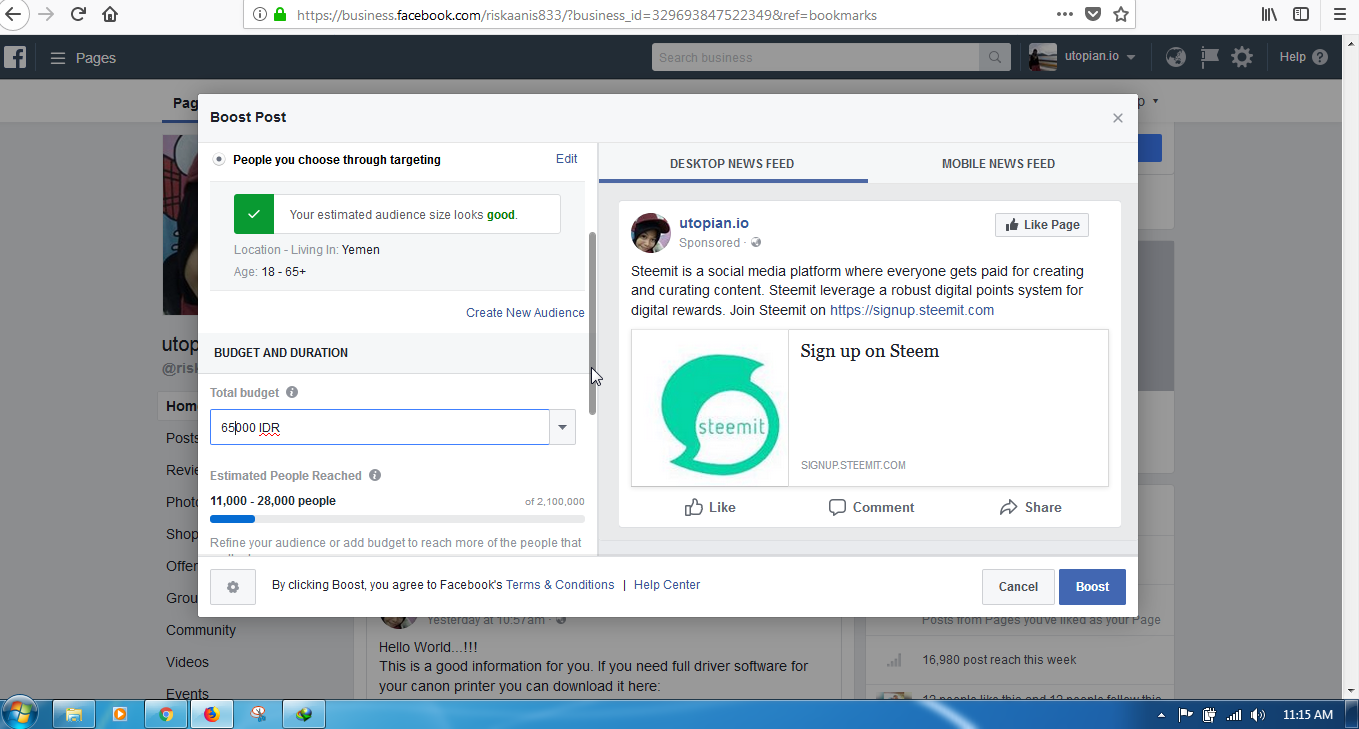1359x729 pixels.
Task: Click Total budget info icon
Action: point(292,393)
